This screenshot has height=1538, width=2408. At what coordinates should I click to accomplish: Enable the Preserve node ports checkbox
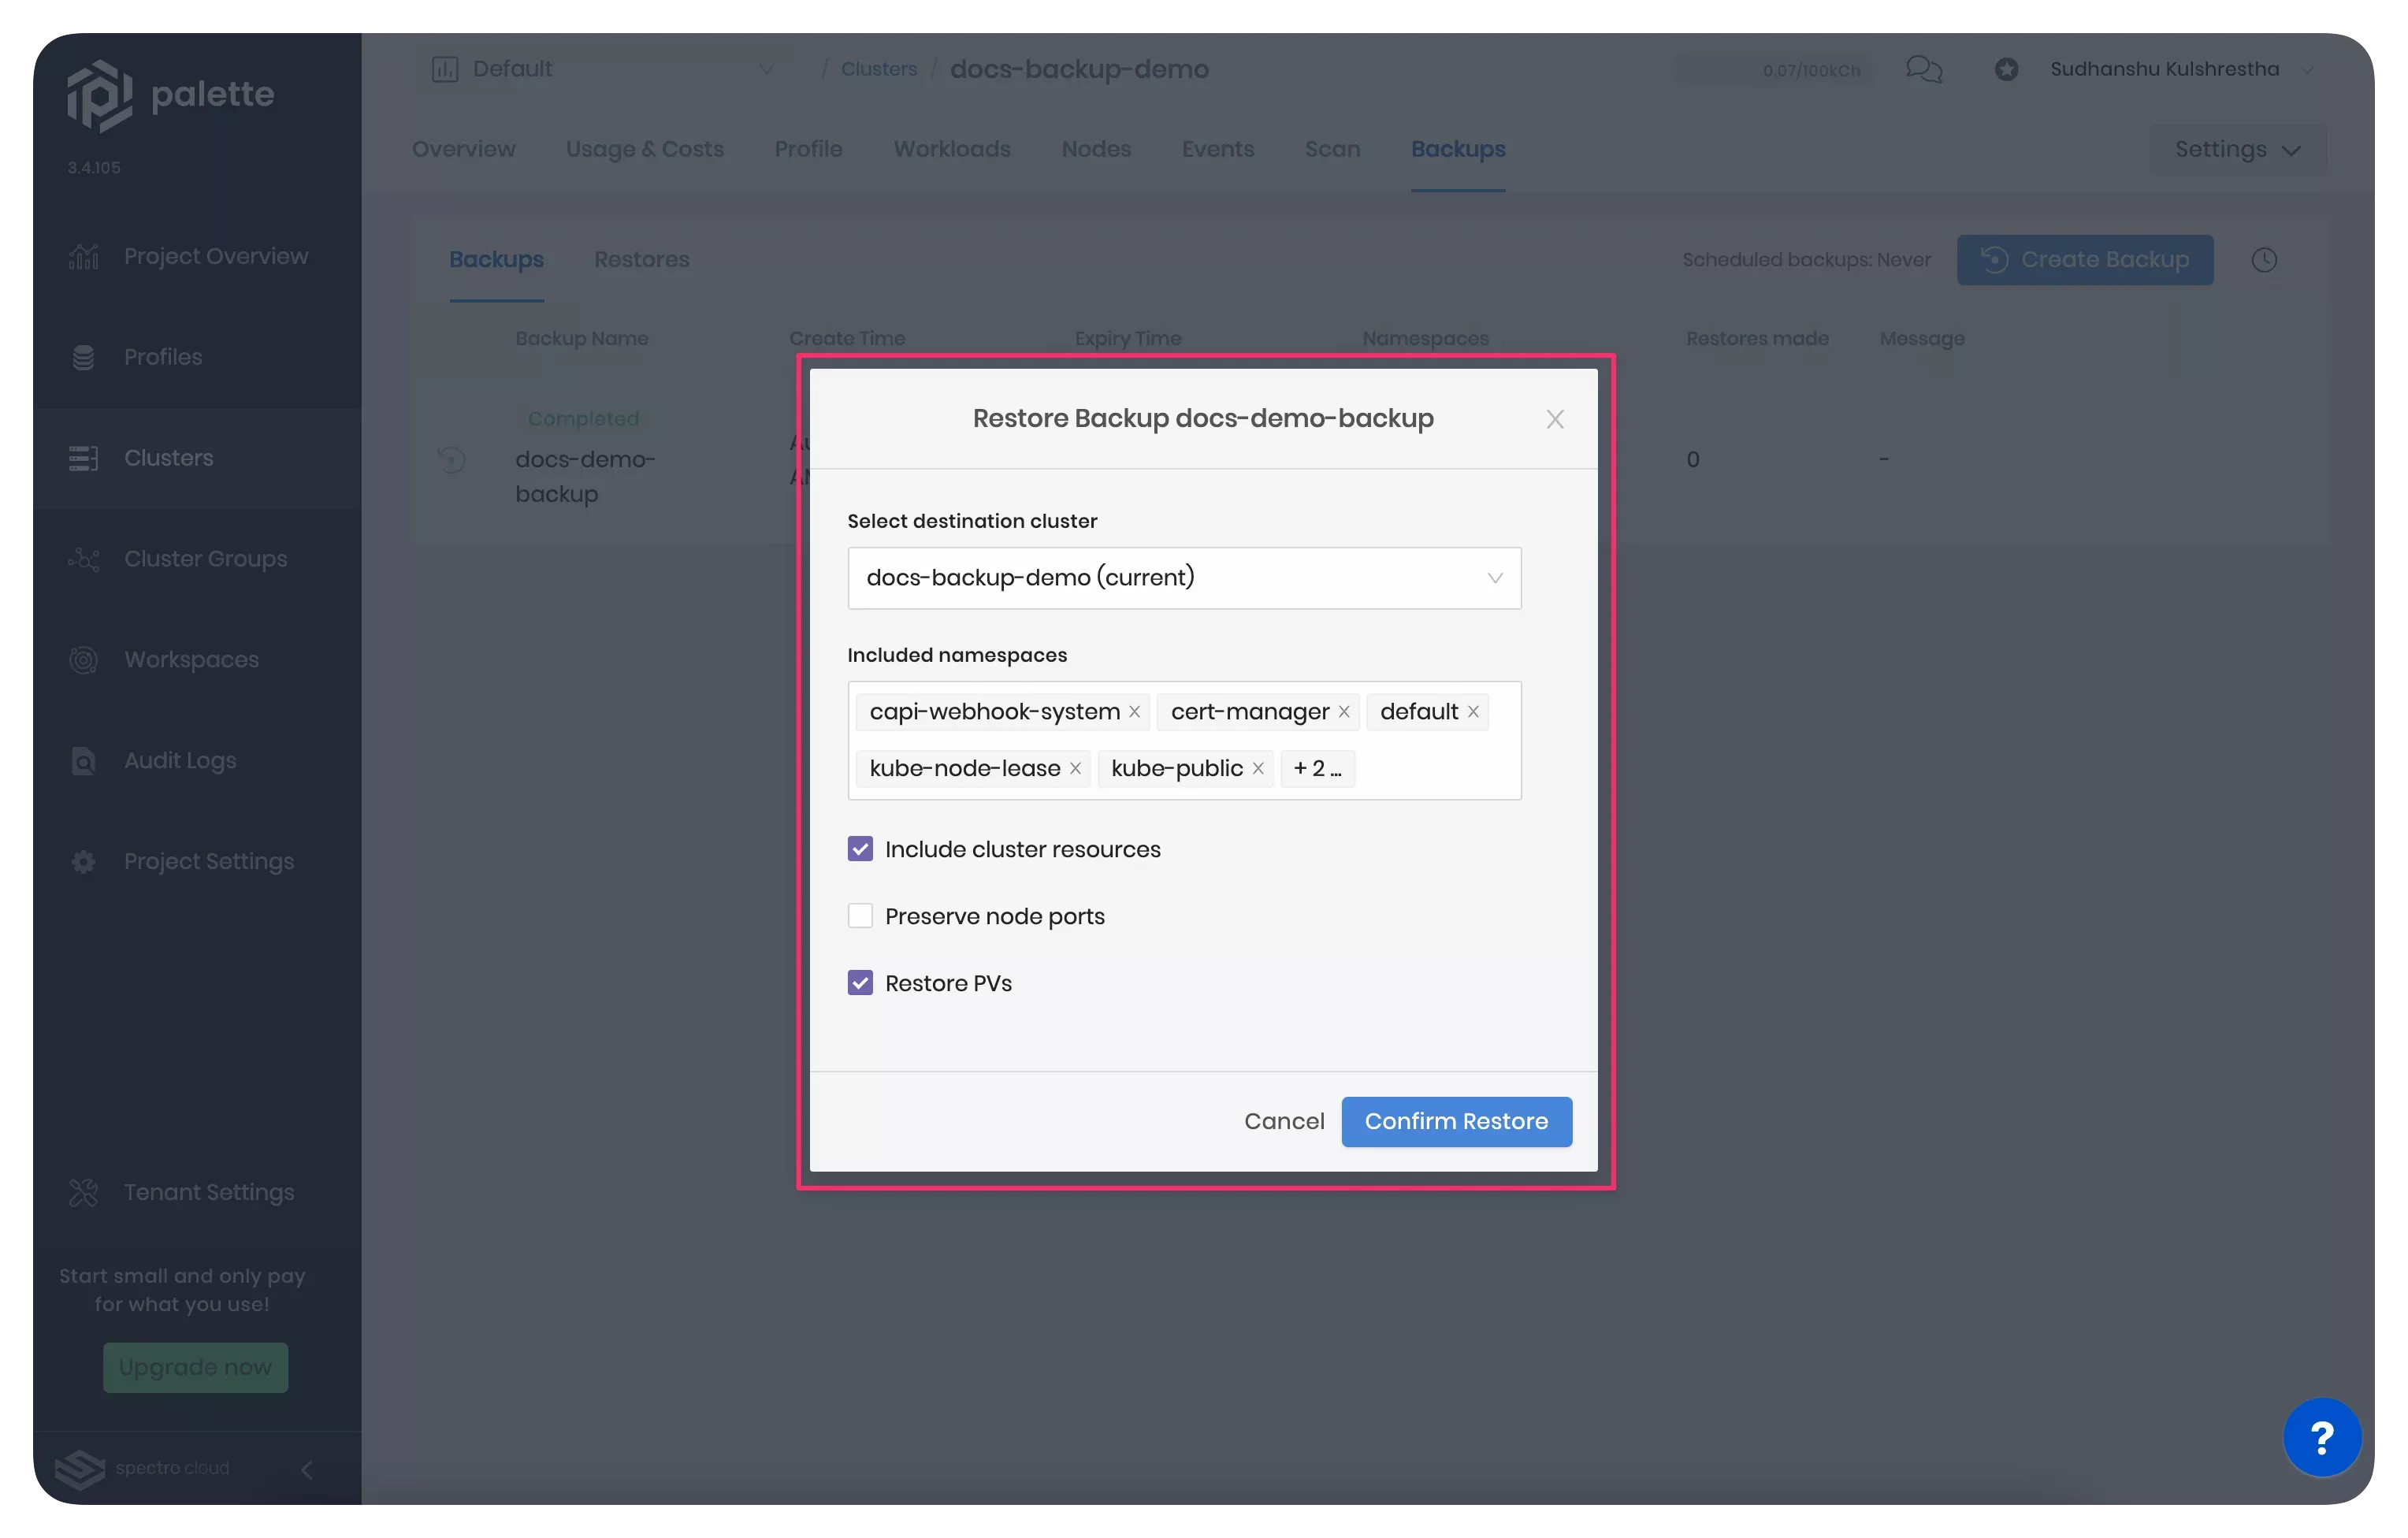[860, 915]
